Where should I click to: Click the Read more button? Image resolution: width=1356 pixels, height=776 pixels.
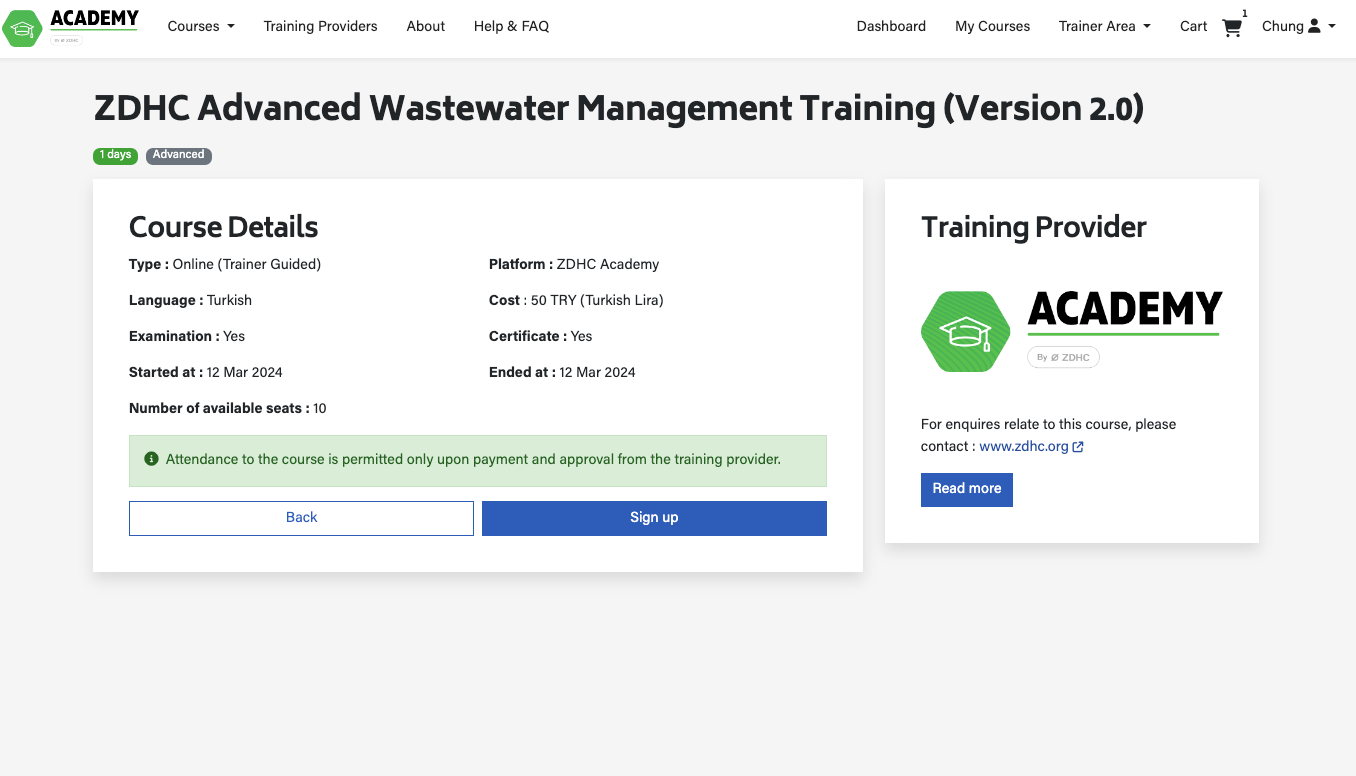[x=967, y=489]
